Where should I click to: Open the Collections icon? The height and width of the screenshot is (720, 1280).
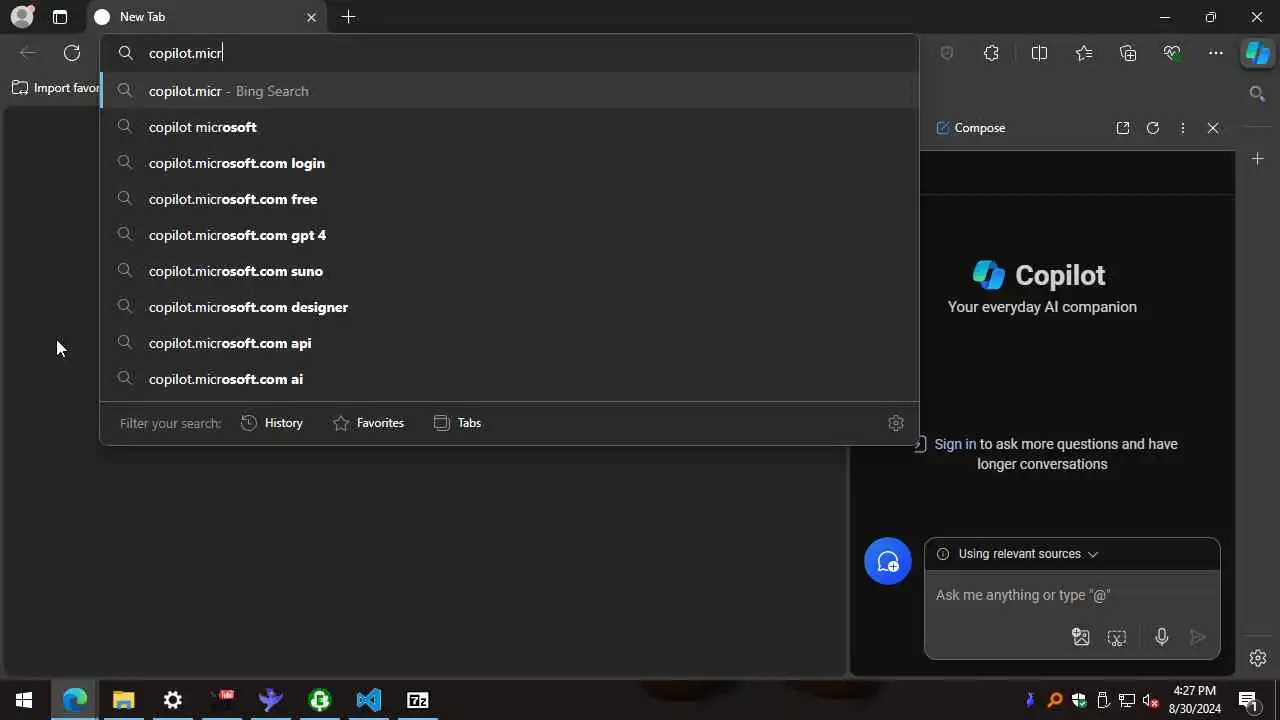tap(1128, 53)
